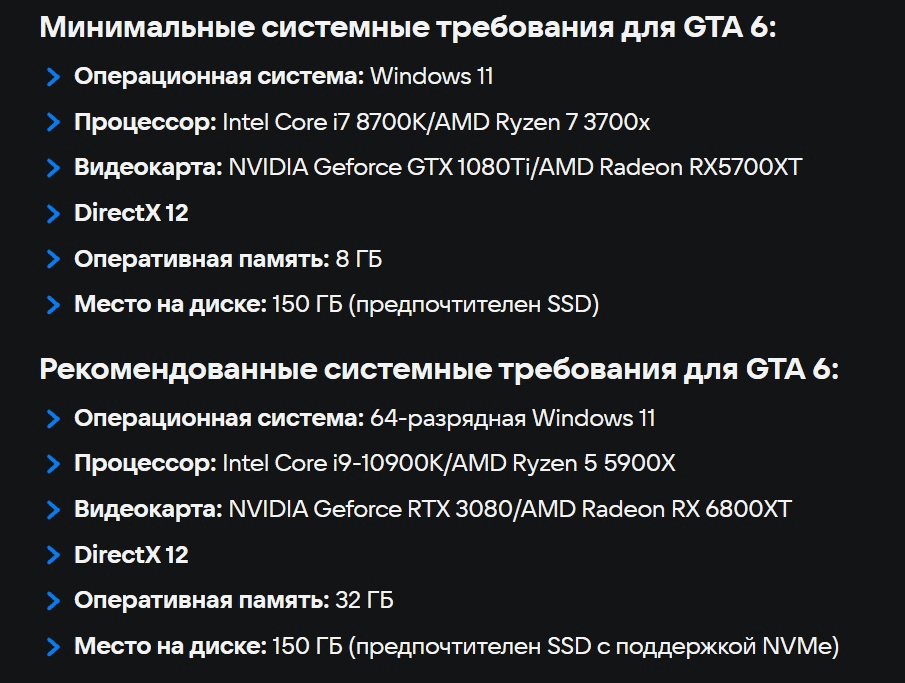Click the DirectX 12 label in recommended requirements

pos(131,555)
